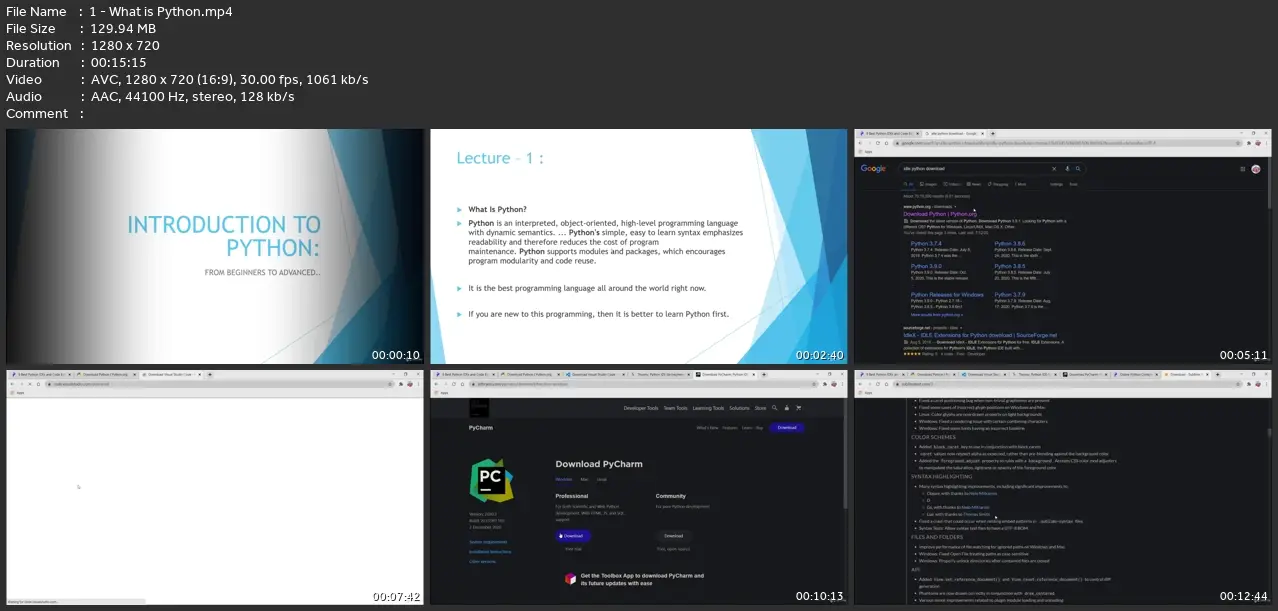Screen dimensions: 1278x611
Task: Open the IdleX SourceForge search result
Action: click(x=980, y=335)
